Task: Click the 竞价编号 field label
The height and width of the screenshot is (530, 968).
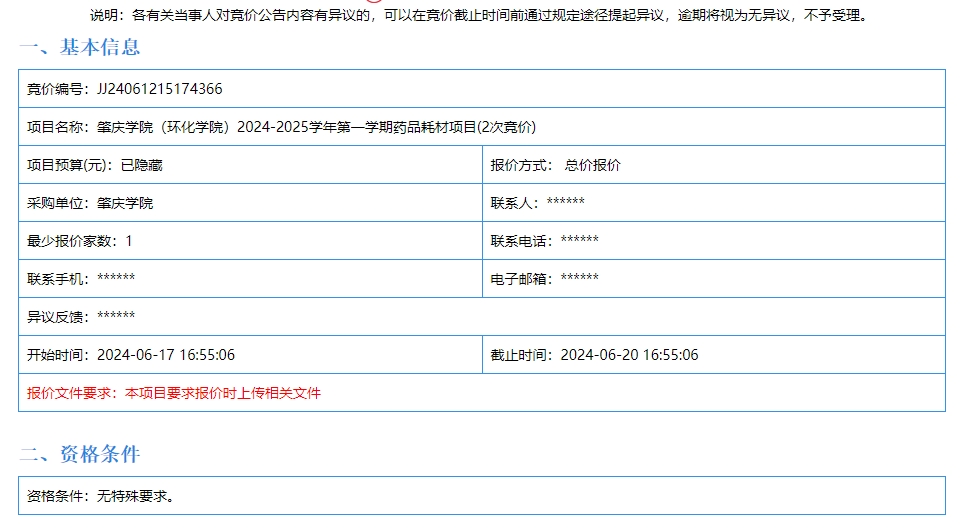Action: pyautogui.click(x=58, y=89)
